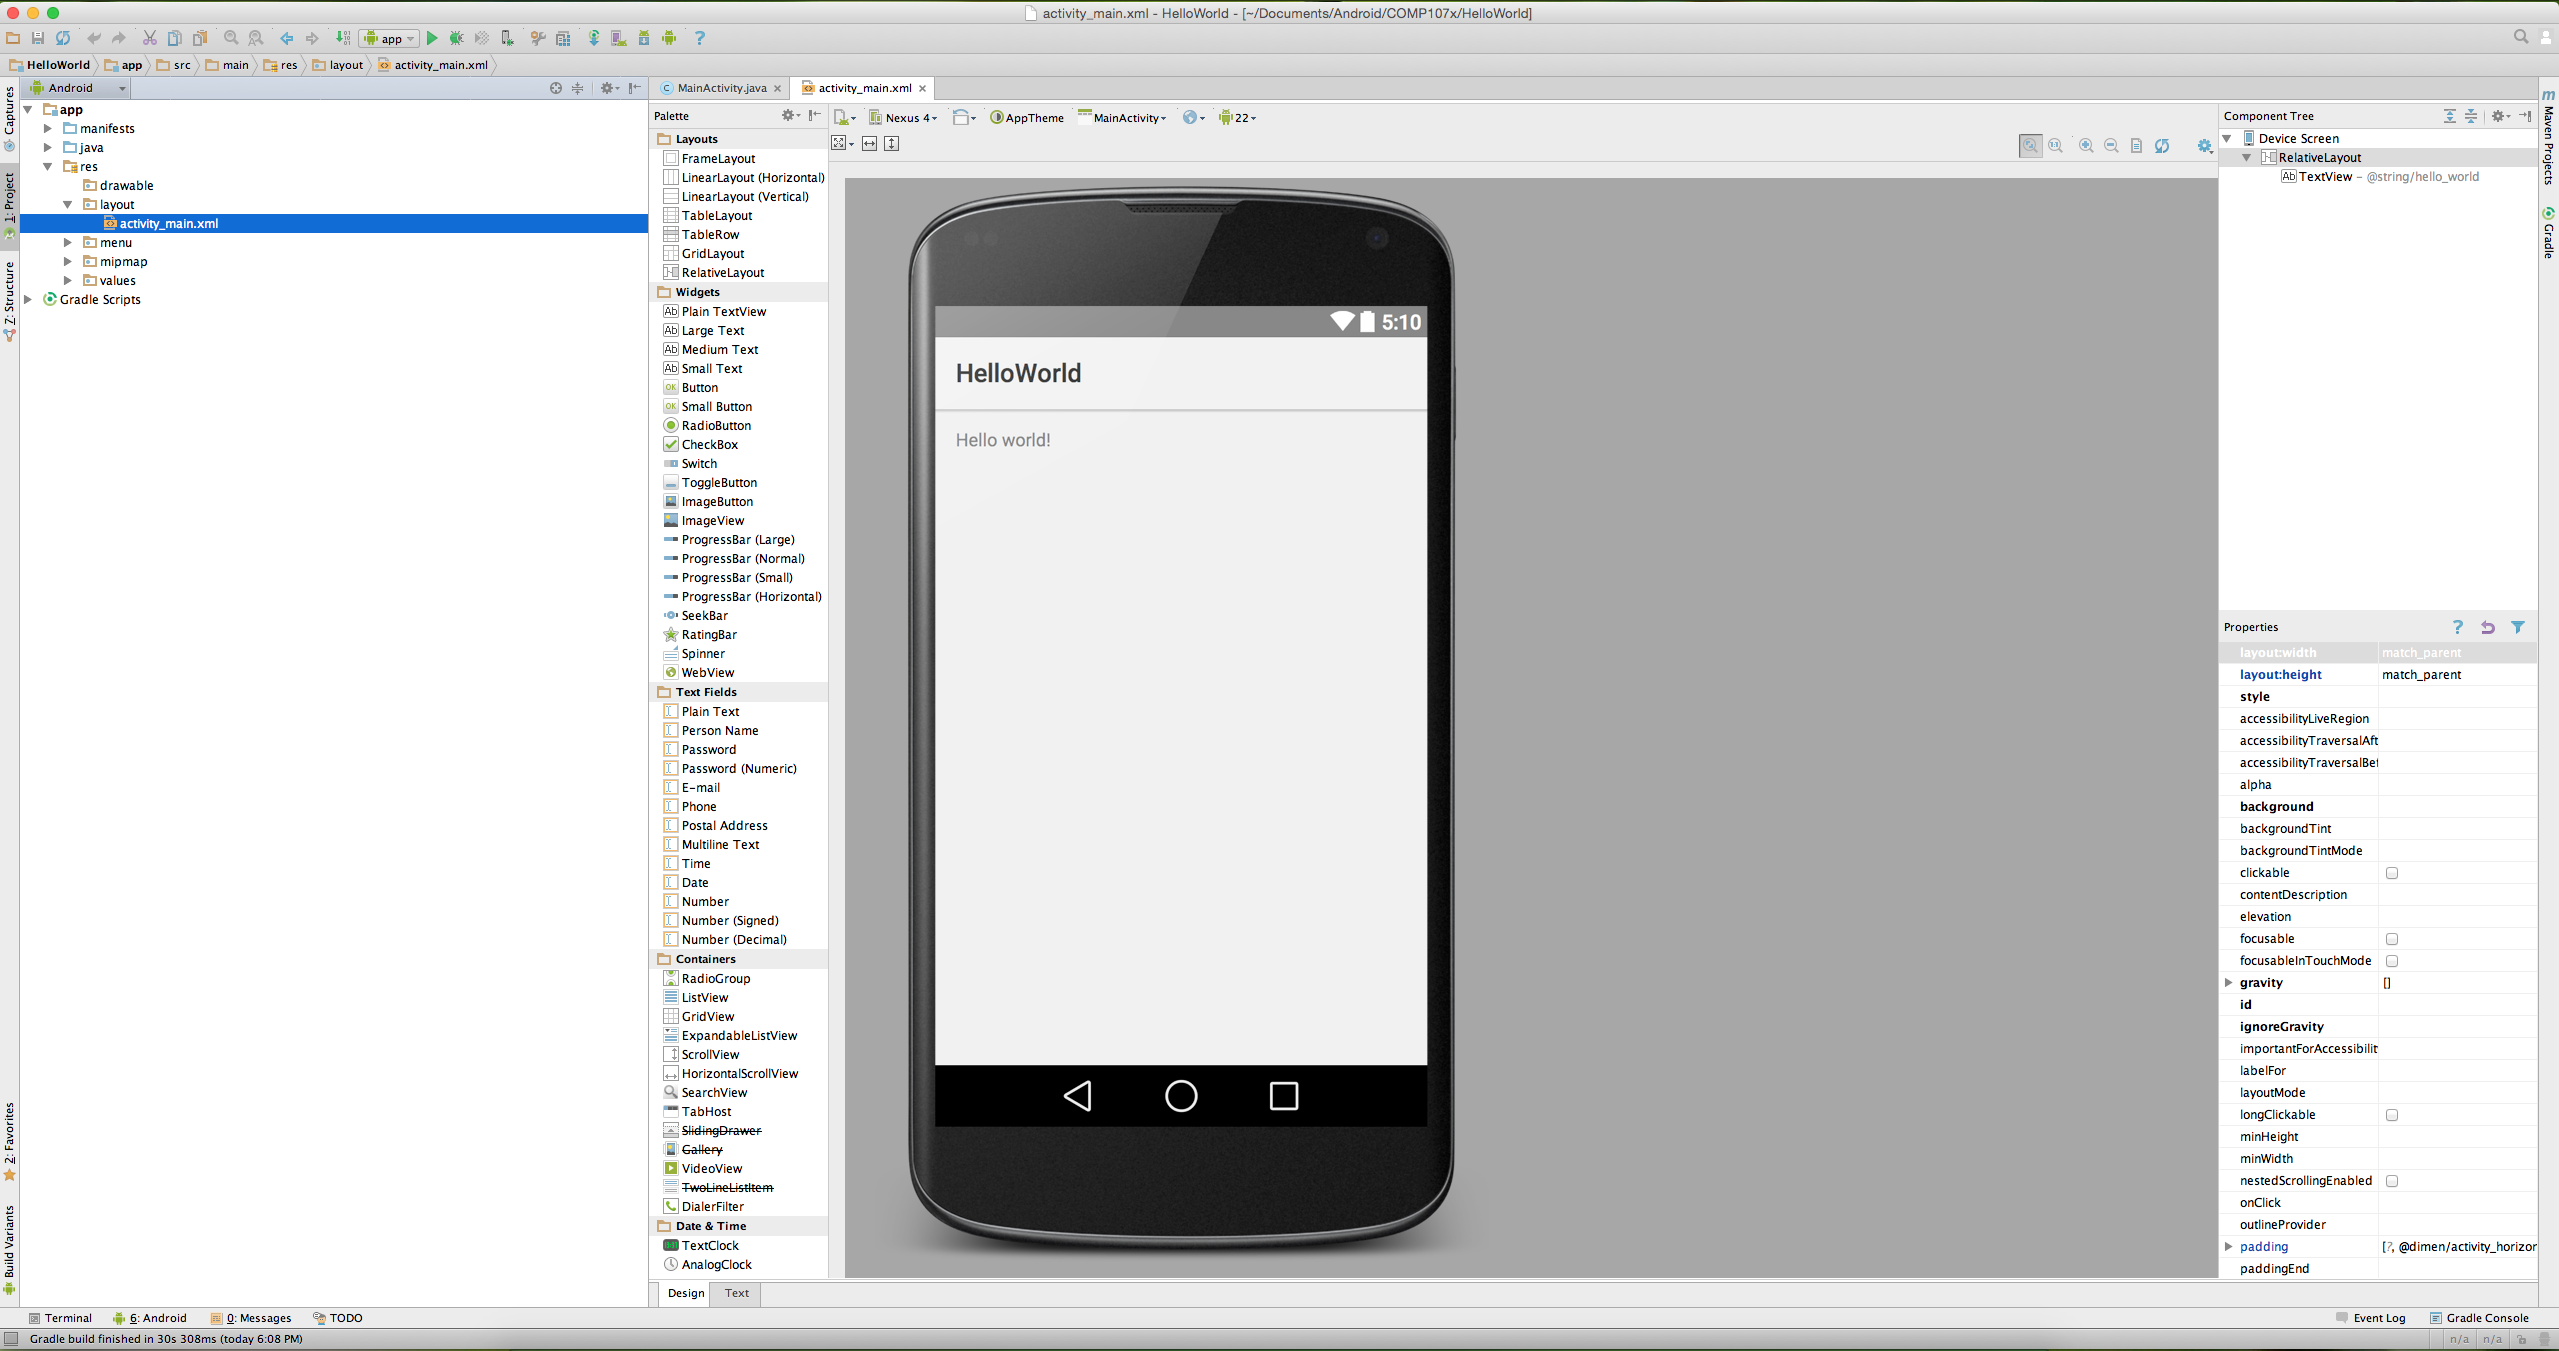The image size is (2559, 1351).
Task: Click Toggle layout_width horizontal arrow icon
Action: tap(870, 144)
